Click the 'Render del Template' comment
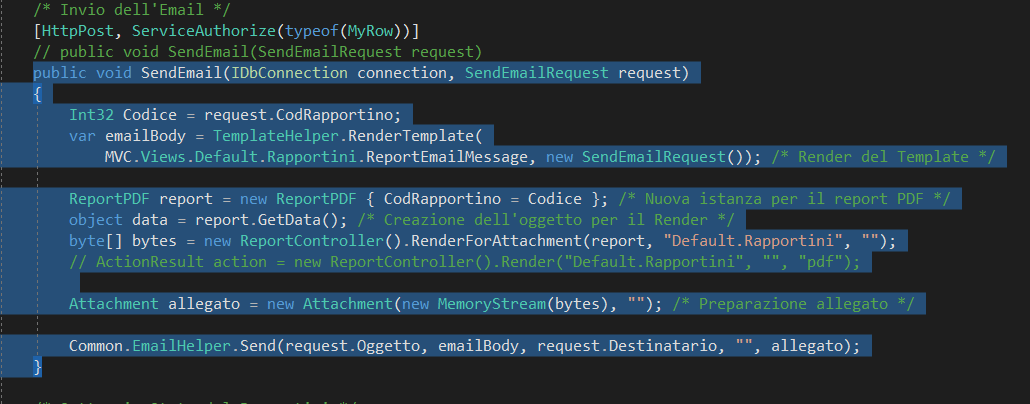1030x404 pixels. pyautogui.click(x=884, y=157)
